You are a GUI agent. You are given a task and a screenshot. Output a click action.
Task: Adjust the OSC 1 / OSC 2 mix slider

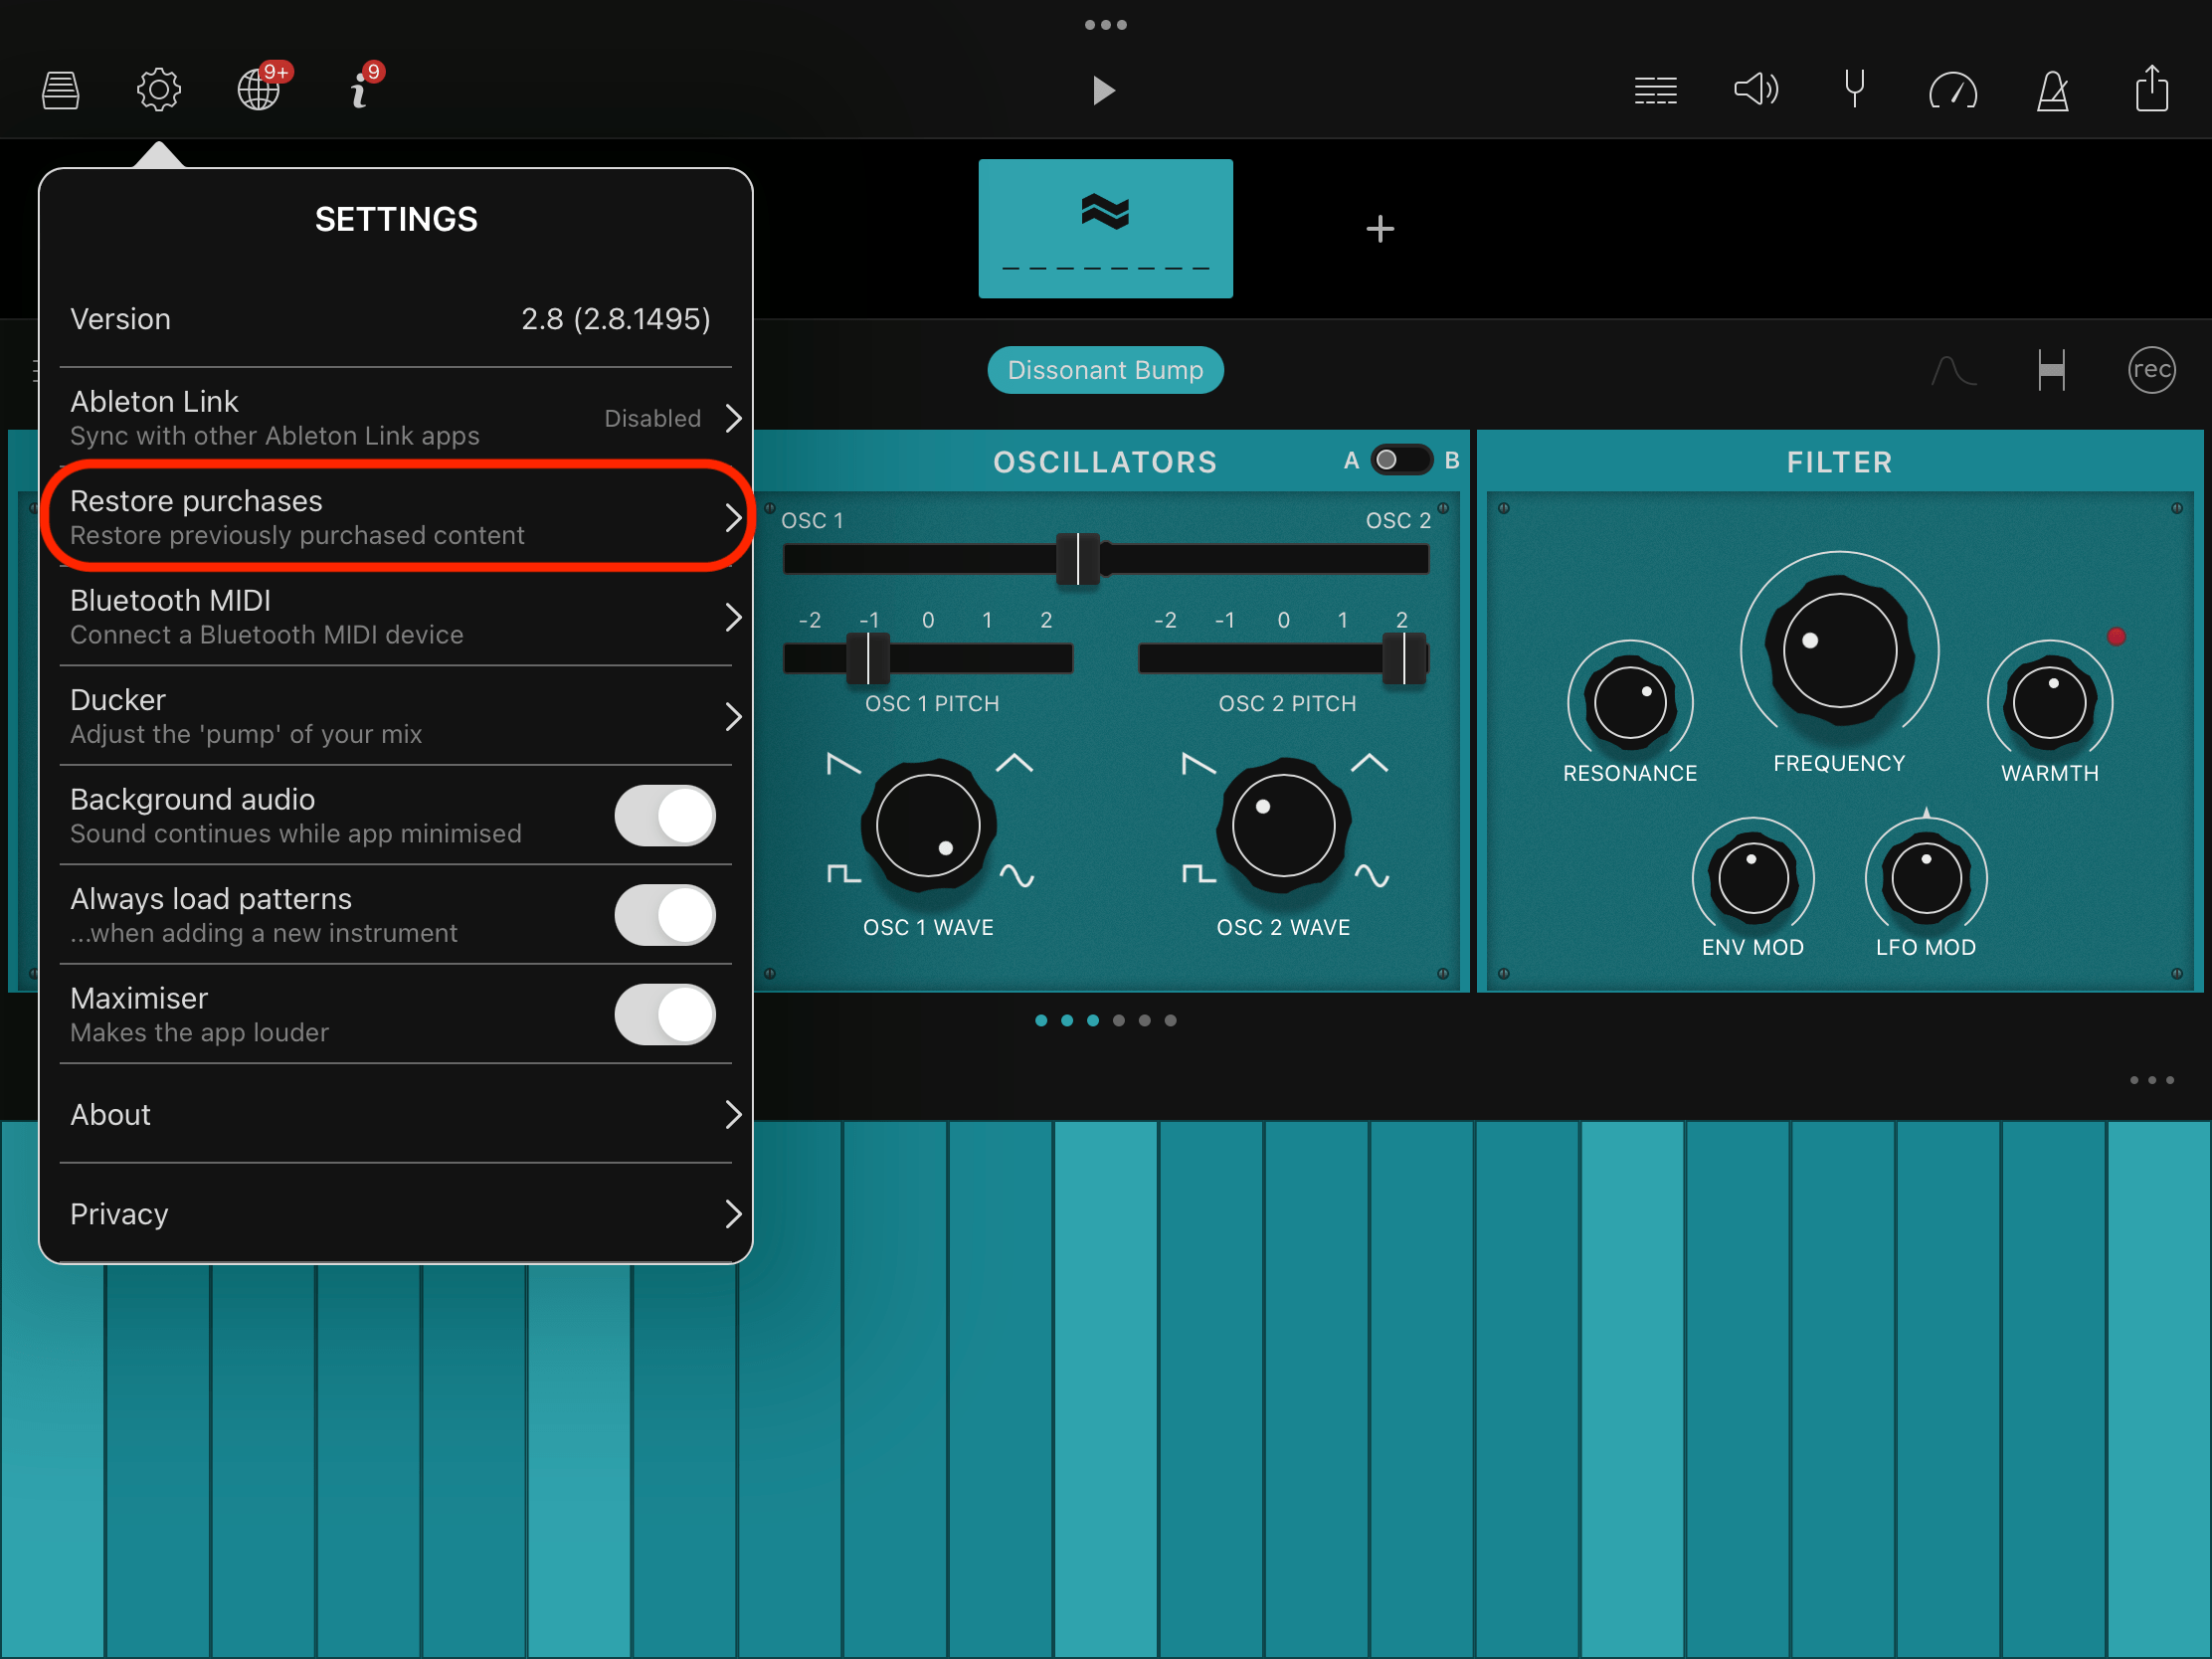coord(1105,558)
